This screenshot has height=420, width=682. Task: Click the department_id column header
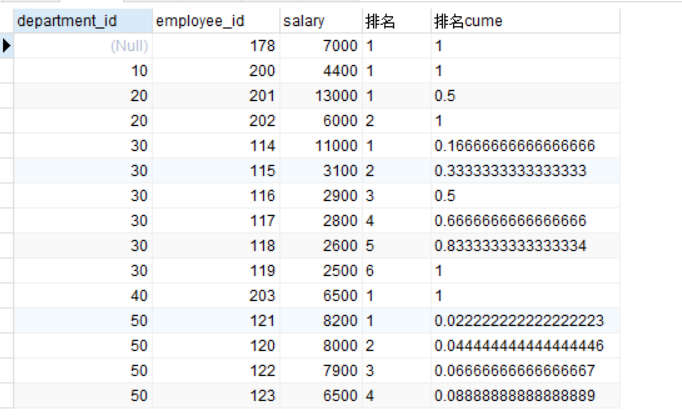tap(83, 21)
